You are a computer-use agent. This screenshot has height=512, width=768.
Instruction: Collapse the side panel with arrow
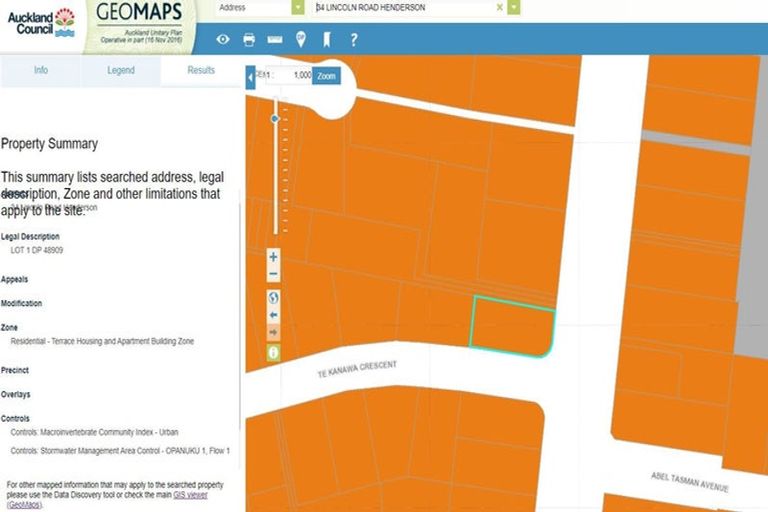(250, 76)
